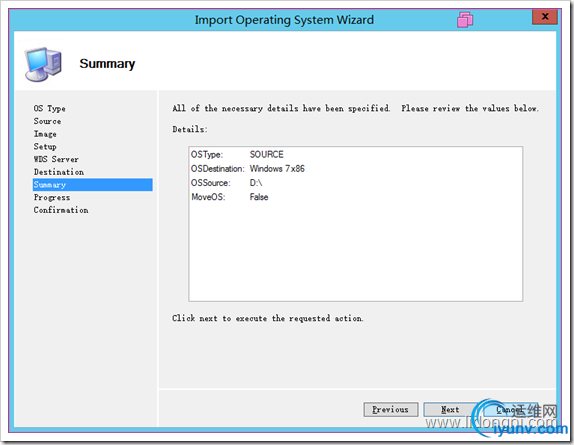Click the Summary page heading
The image size is (574, 445).
pyautogui.click(x=107, y=64)
